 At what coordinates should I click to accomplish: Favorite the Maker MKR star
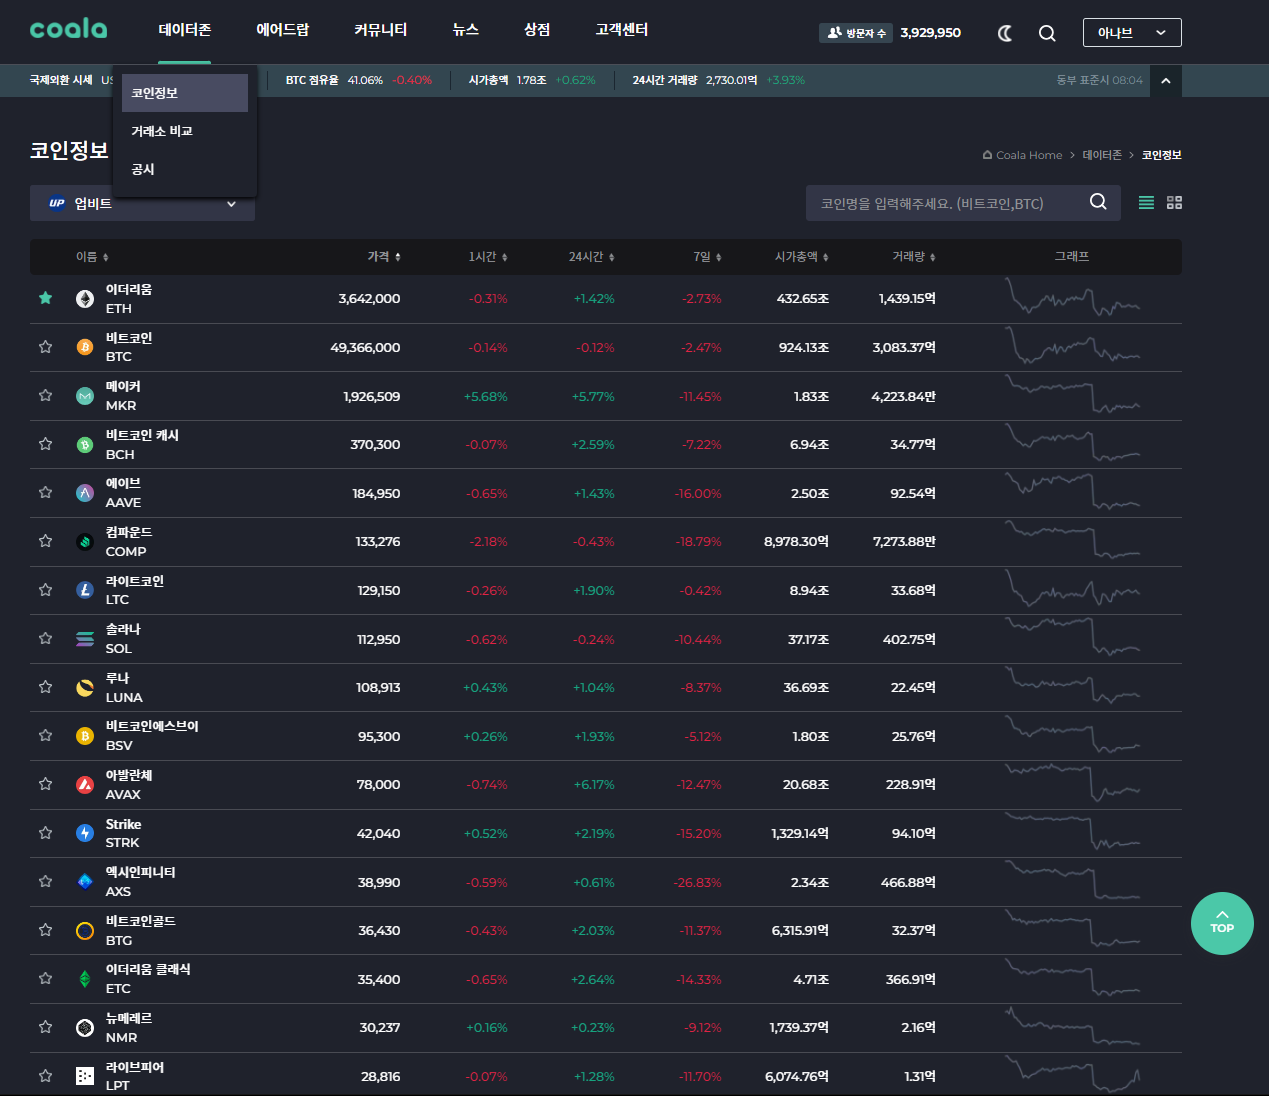(45, 395)
